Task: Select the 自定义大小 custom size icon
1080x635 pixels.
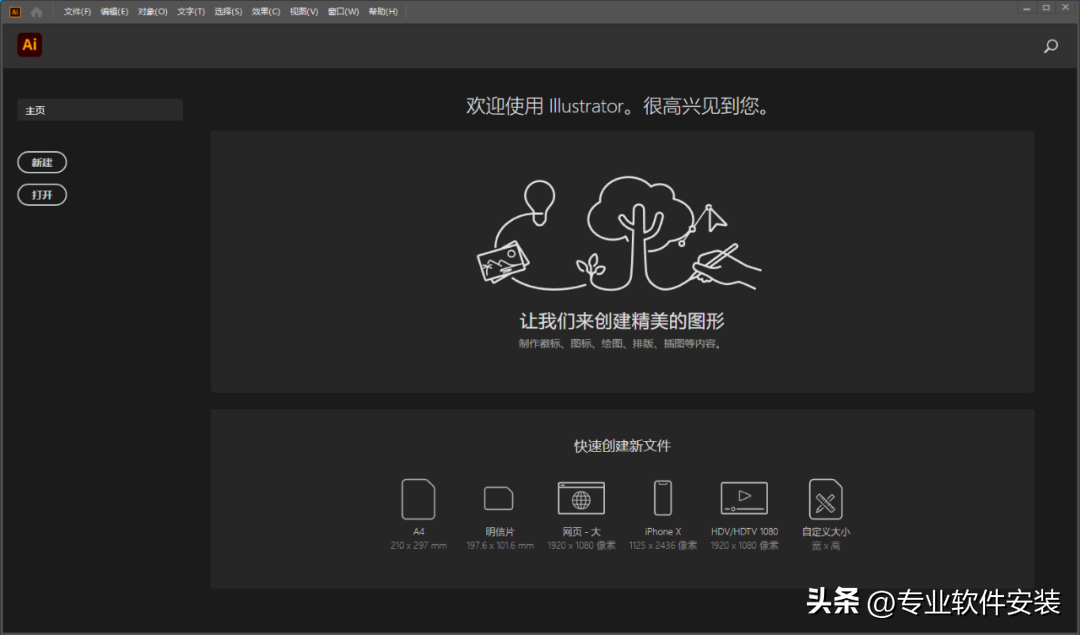Action: tap(825, 499)
